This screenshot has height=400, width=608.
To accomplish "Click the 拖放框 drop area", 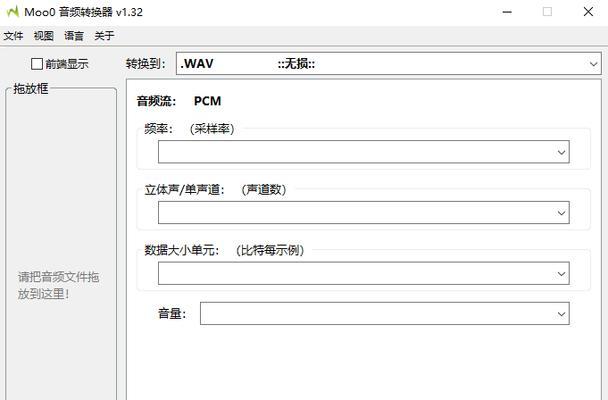I will pos(61,244).
